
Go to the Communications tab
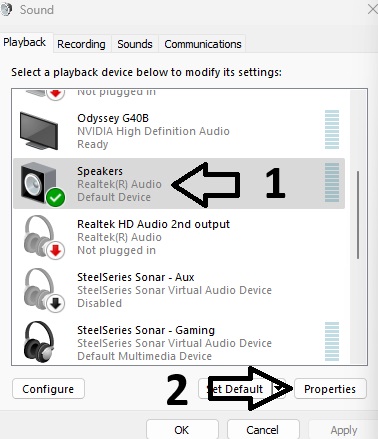[x=203, y=44]
